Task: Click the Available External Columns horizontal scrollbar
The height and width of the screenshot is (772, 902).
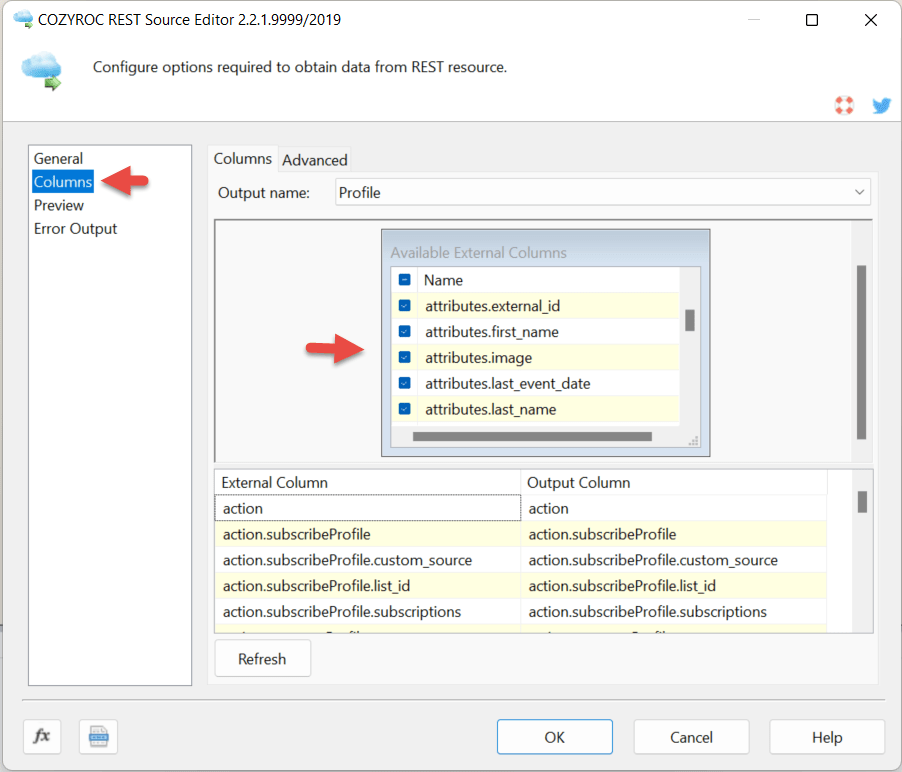Action: pos(532,437)
